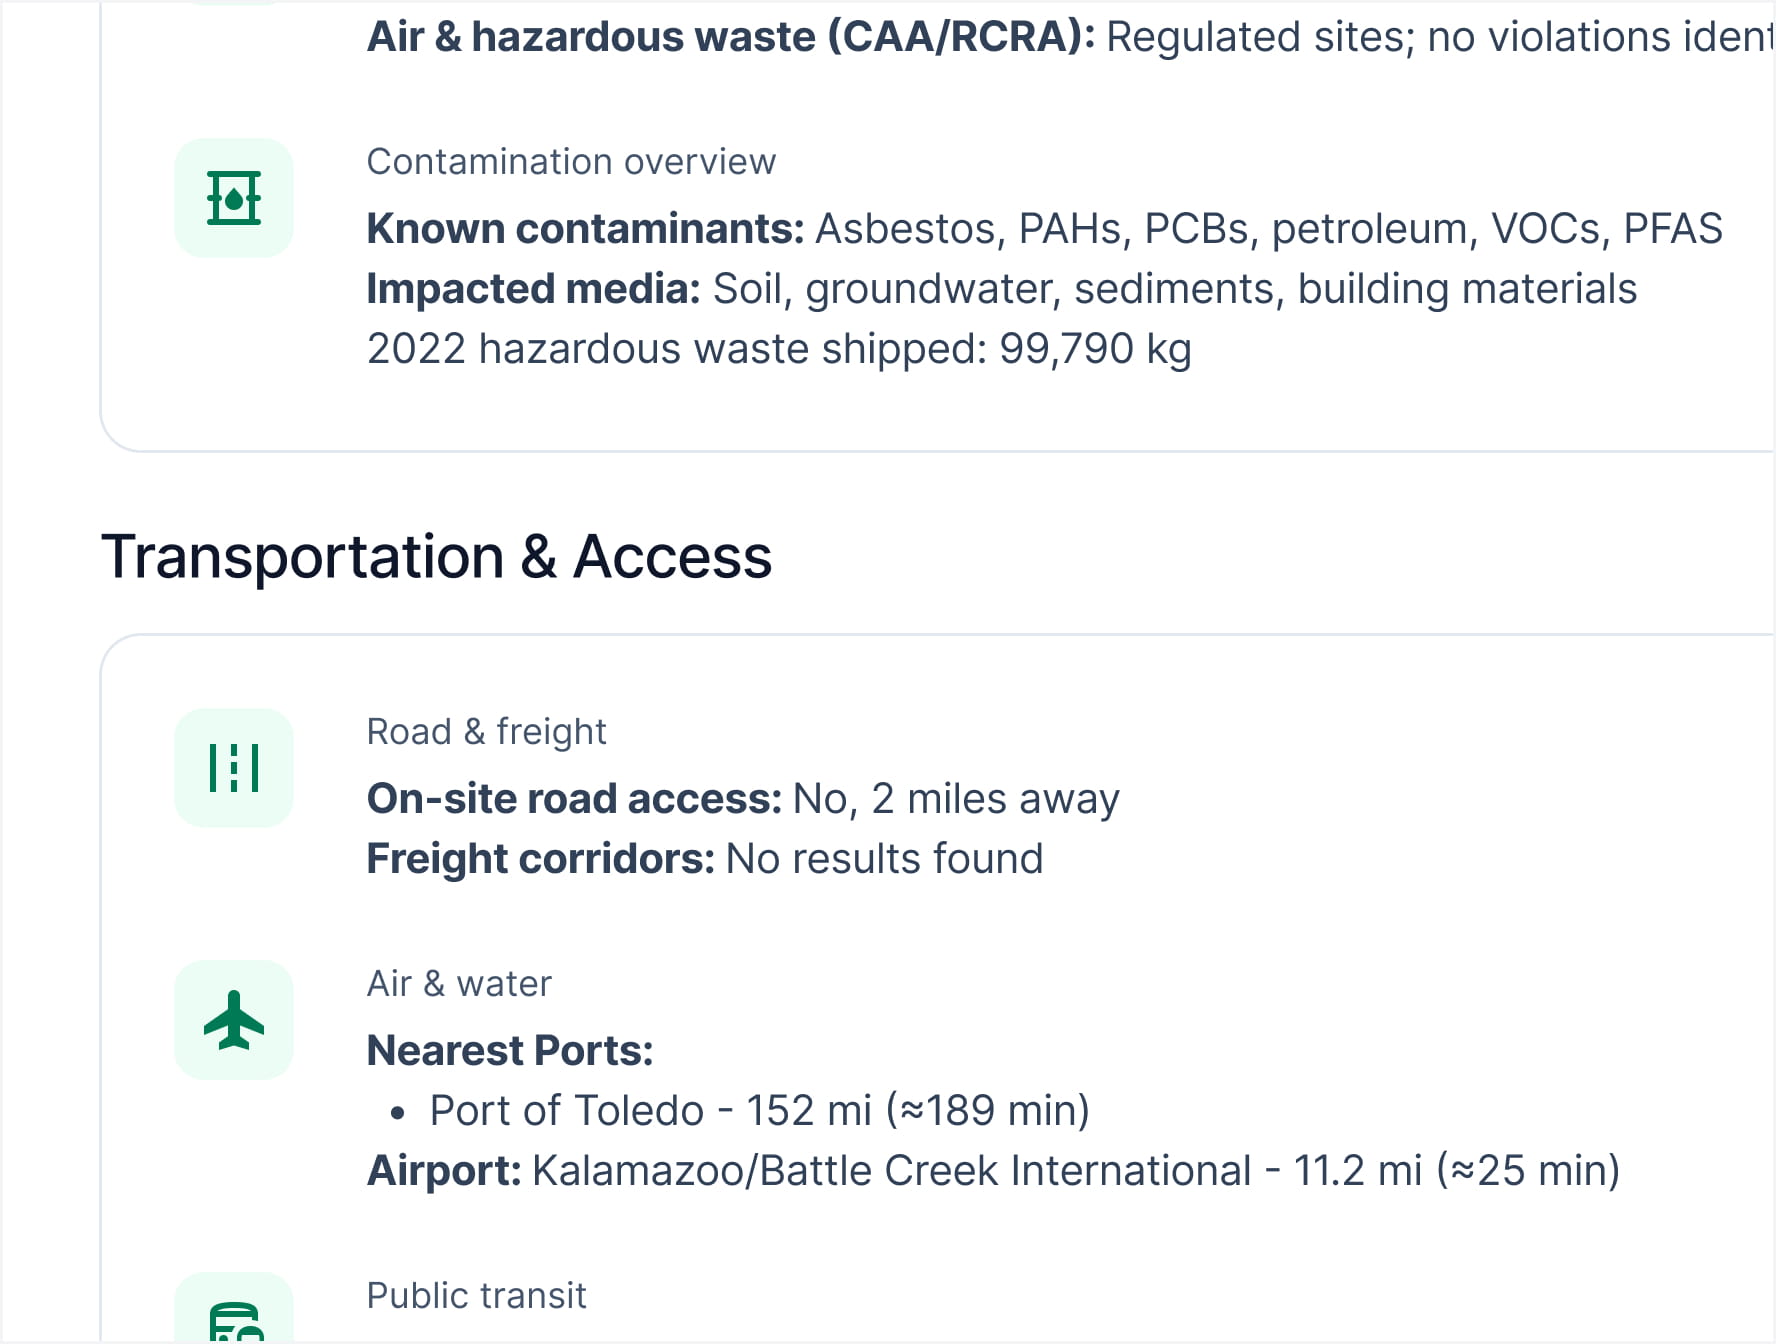Image resolution: width=1776 pixels, height=1344 pixels.
Task: Click the public transit bus icon
Action: (x=236, y=1320)
